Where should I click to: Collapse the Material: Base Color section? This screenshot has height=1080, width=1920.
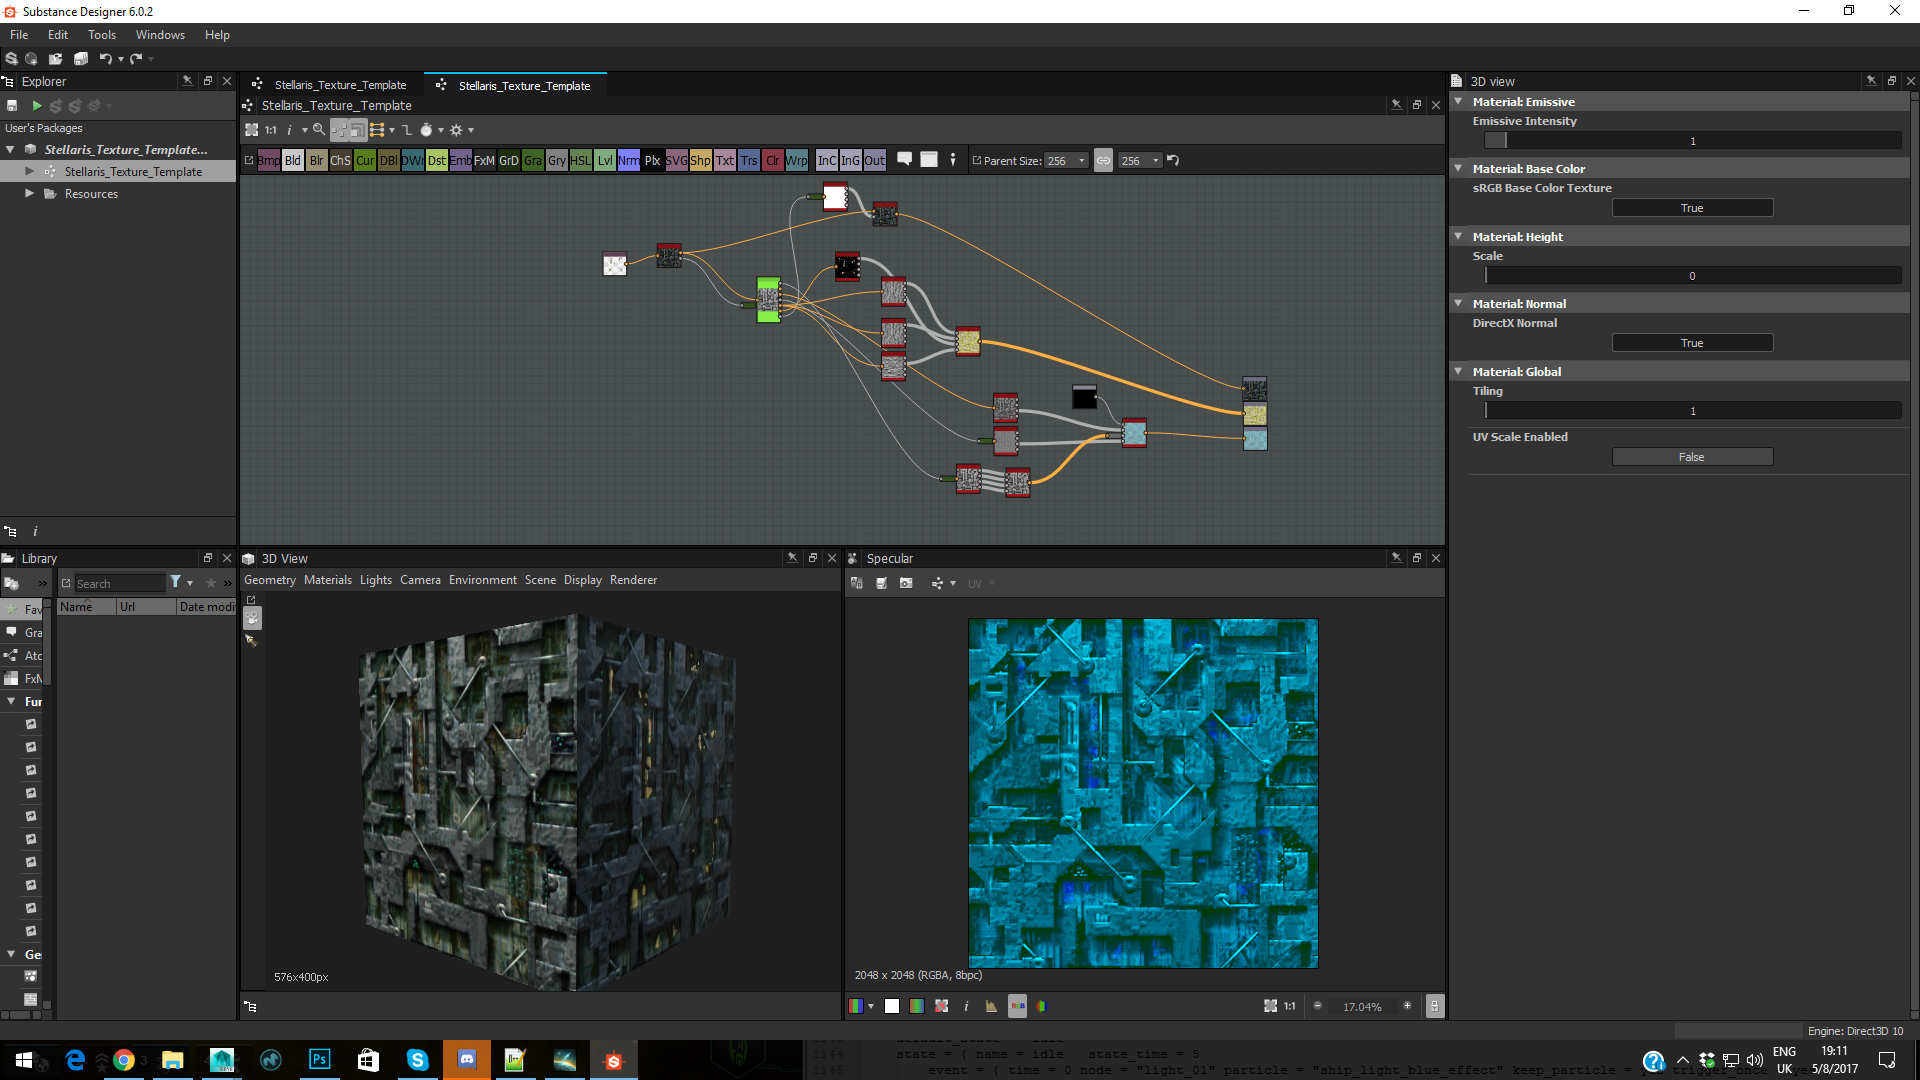point(1458,169)
